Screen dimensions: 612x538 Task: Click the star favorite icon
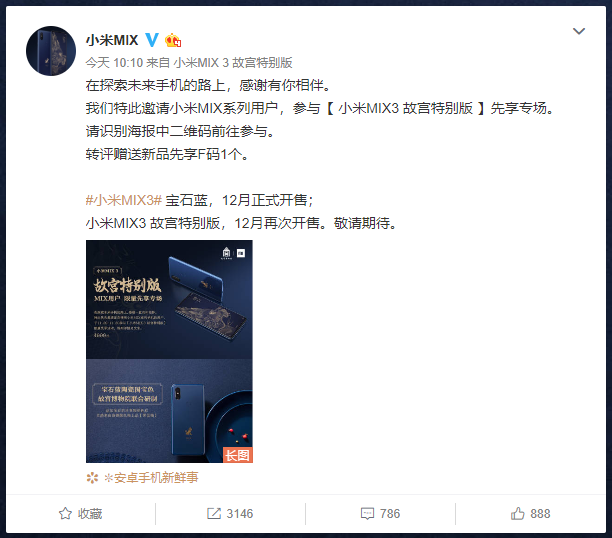tap(65, 513)
